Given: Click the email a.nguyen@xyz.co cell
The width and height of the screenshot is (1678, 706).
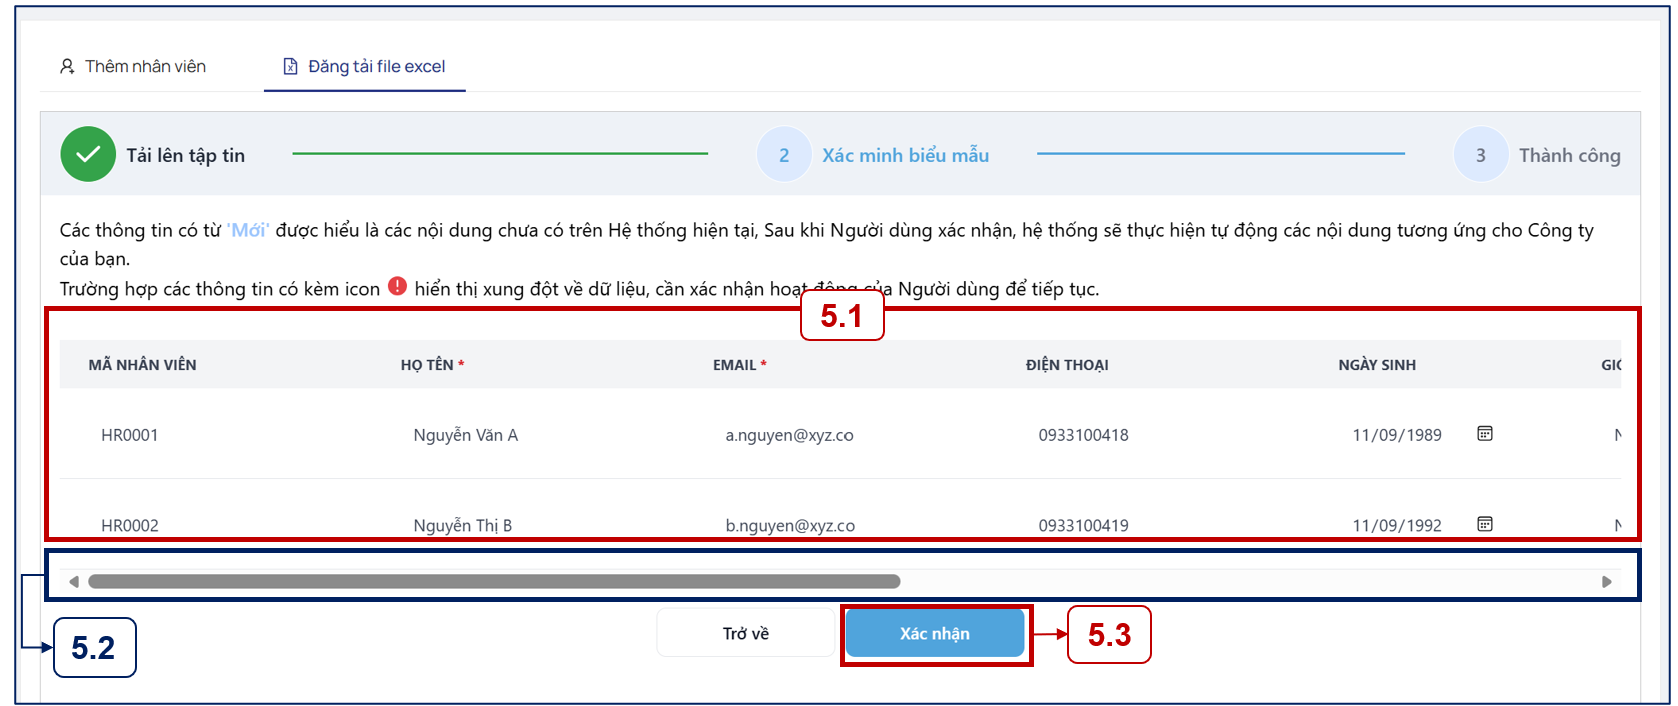Looking at the screenshot, I should pyautogui.click(x=789, y=435).
